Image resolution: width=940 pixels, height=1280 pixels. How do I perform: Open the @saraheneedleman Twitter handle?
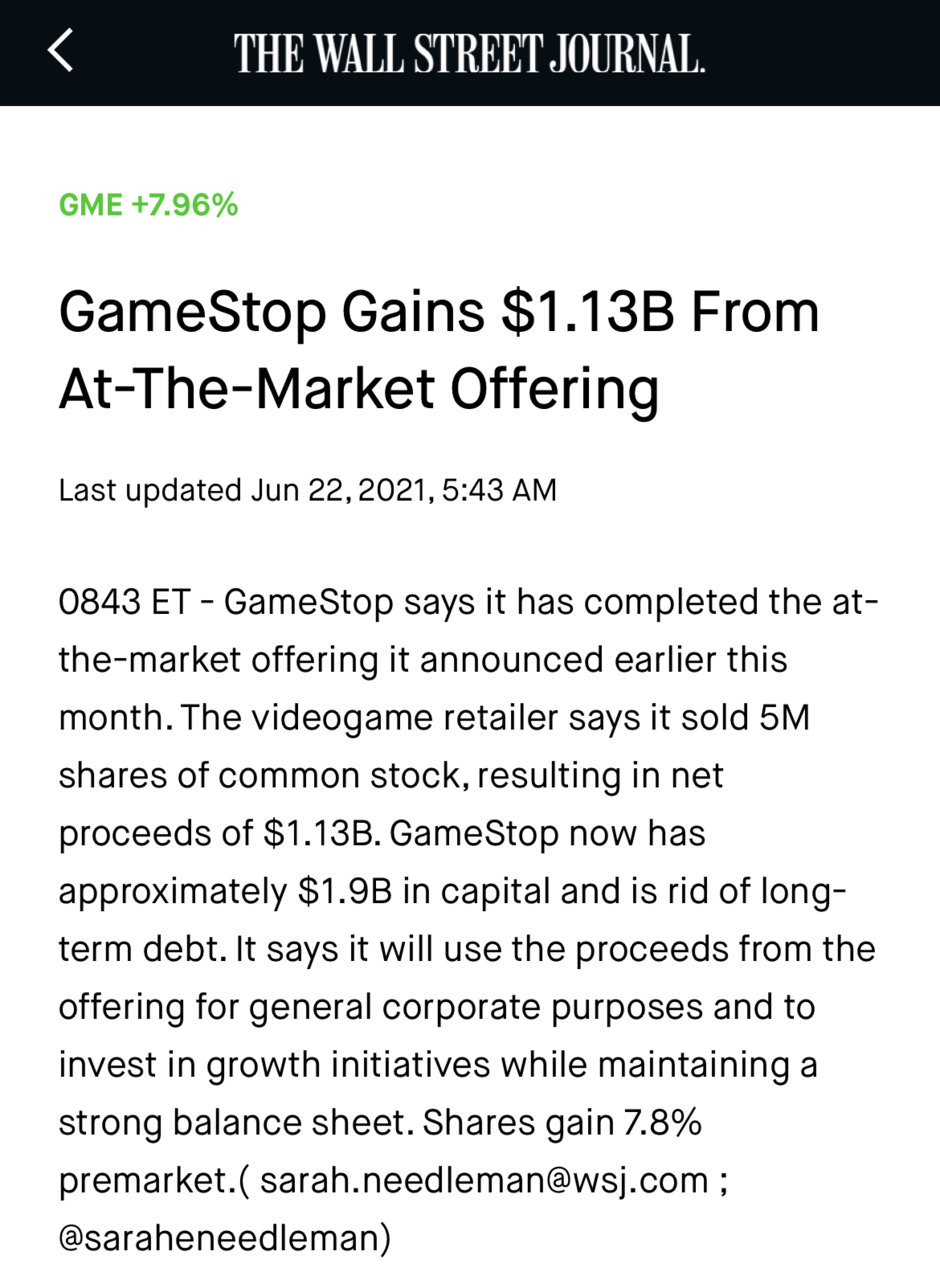point(225,1239)
